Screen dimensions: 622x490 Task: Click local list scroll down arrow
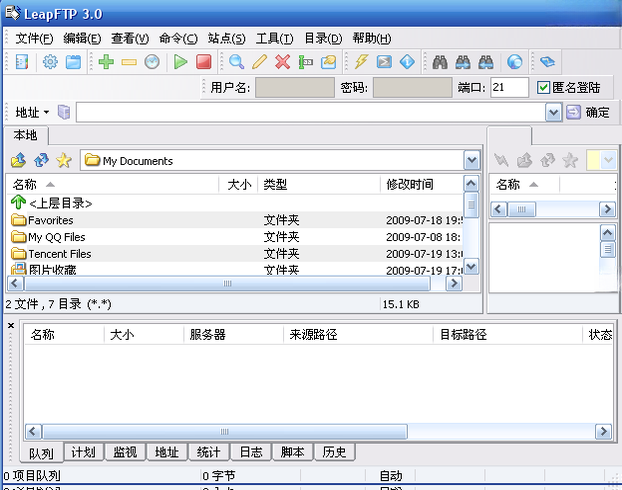pos(471,266)
